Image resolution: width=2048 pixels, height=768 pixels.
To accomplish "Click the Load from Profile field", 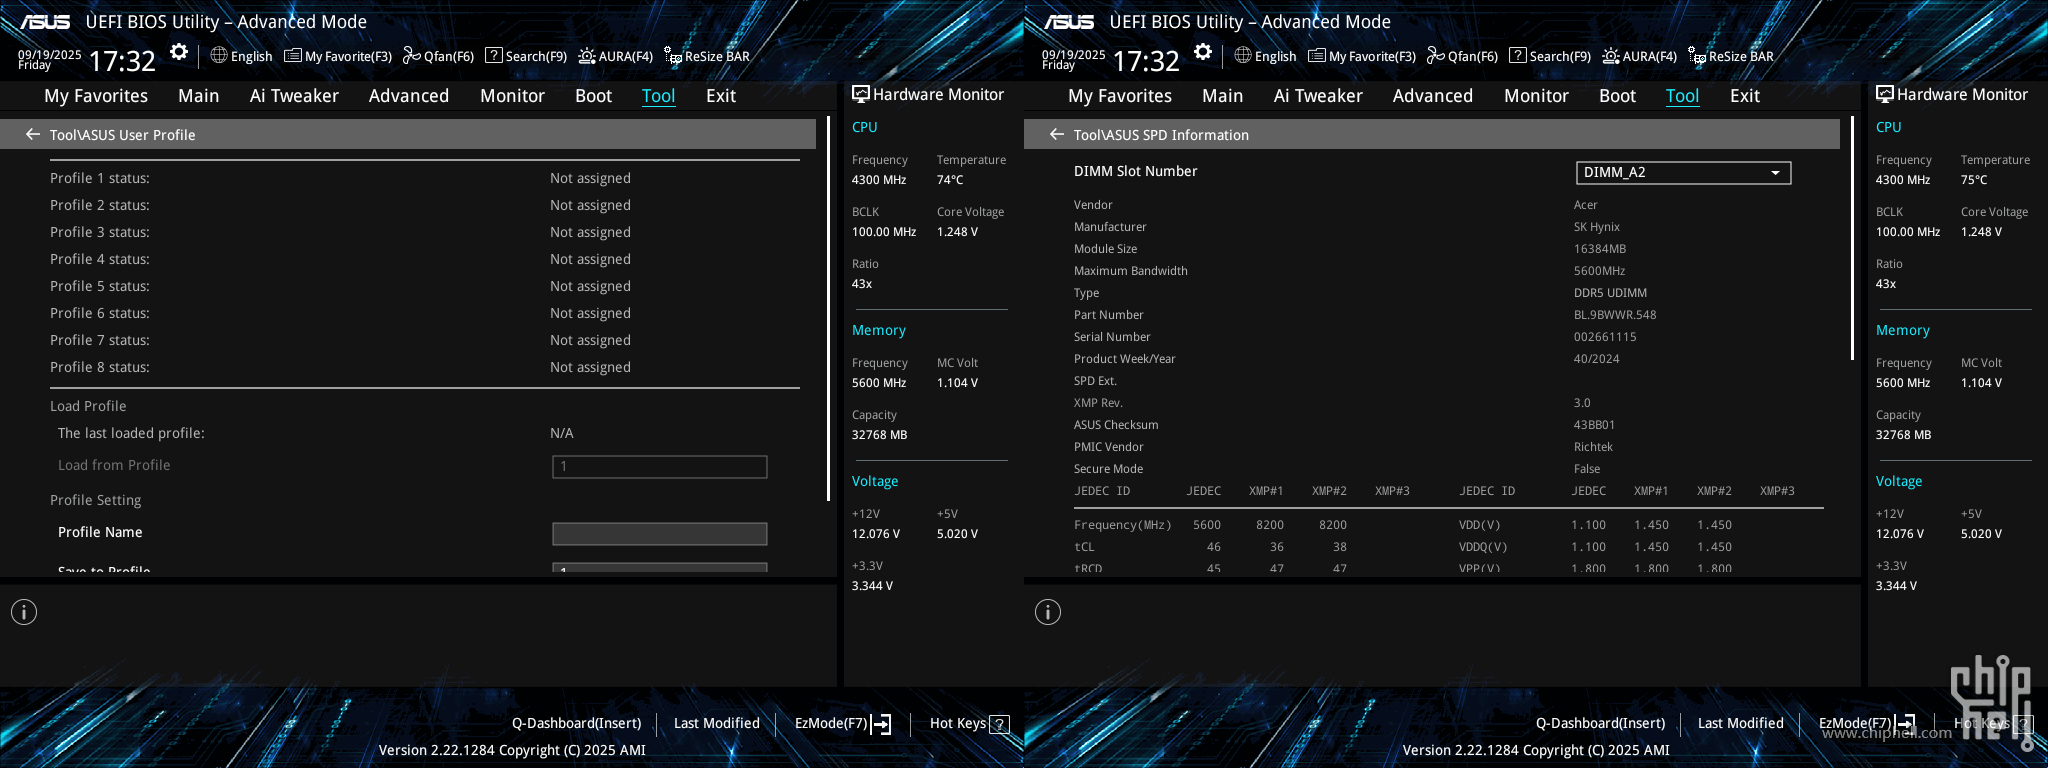I will click(x=660, y=467).
